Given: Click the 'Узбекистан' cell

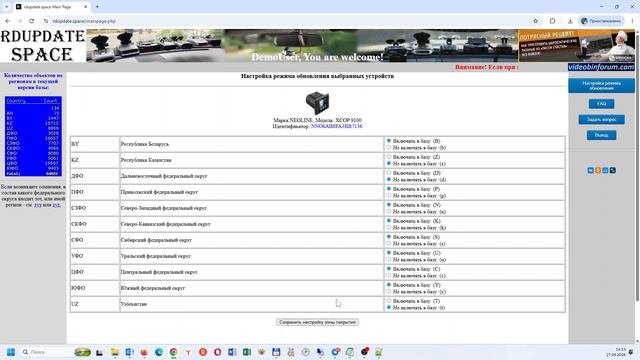Looking at the screenshot, I should (x=251, y=304).
